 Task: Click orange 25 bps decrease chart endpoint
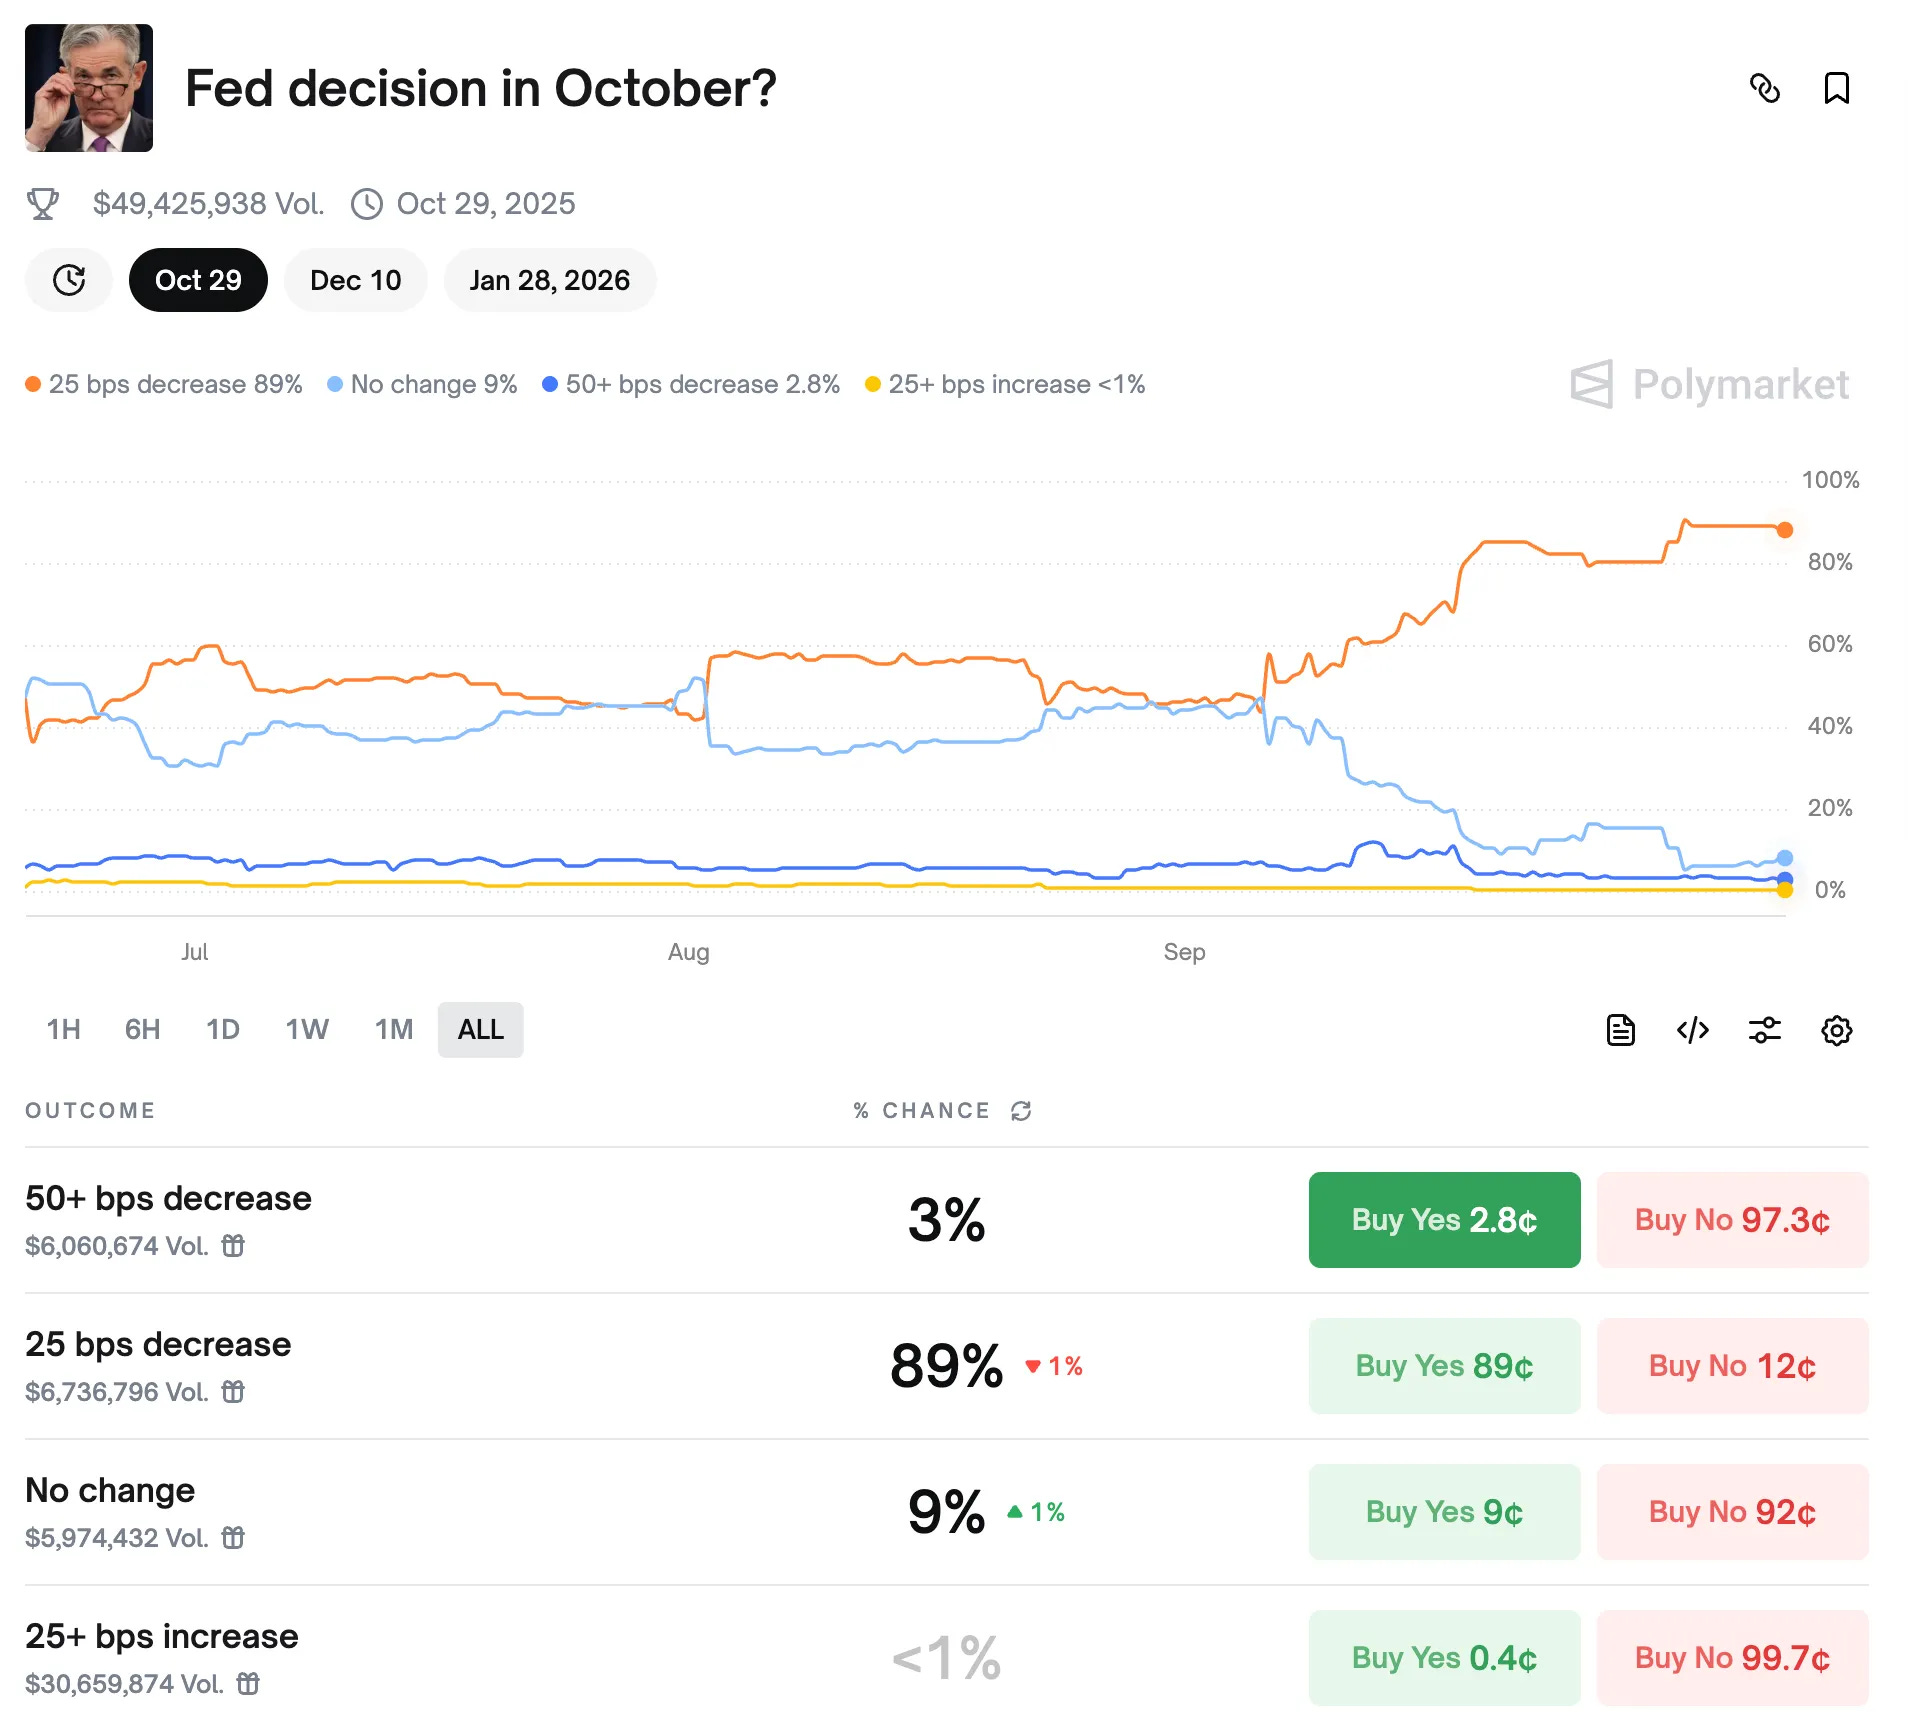(x=1785, y=530)
